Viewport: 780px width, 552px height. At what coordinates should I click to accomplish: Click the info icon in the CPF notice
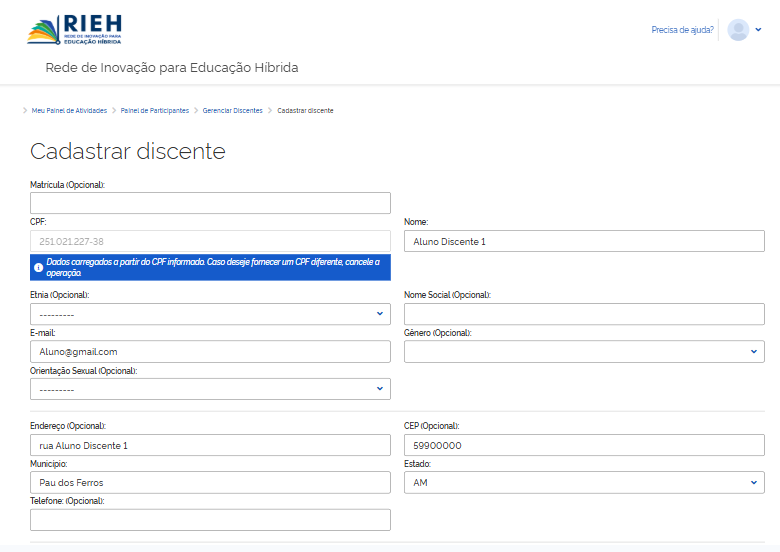click(x=38, y=267)
